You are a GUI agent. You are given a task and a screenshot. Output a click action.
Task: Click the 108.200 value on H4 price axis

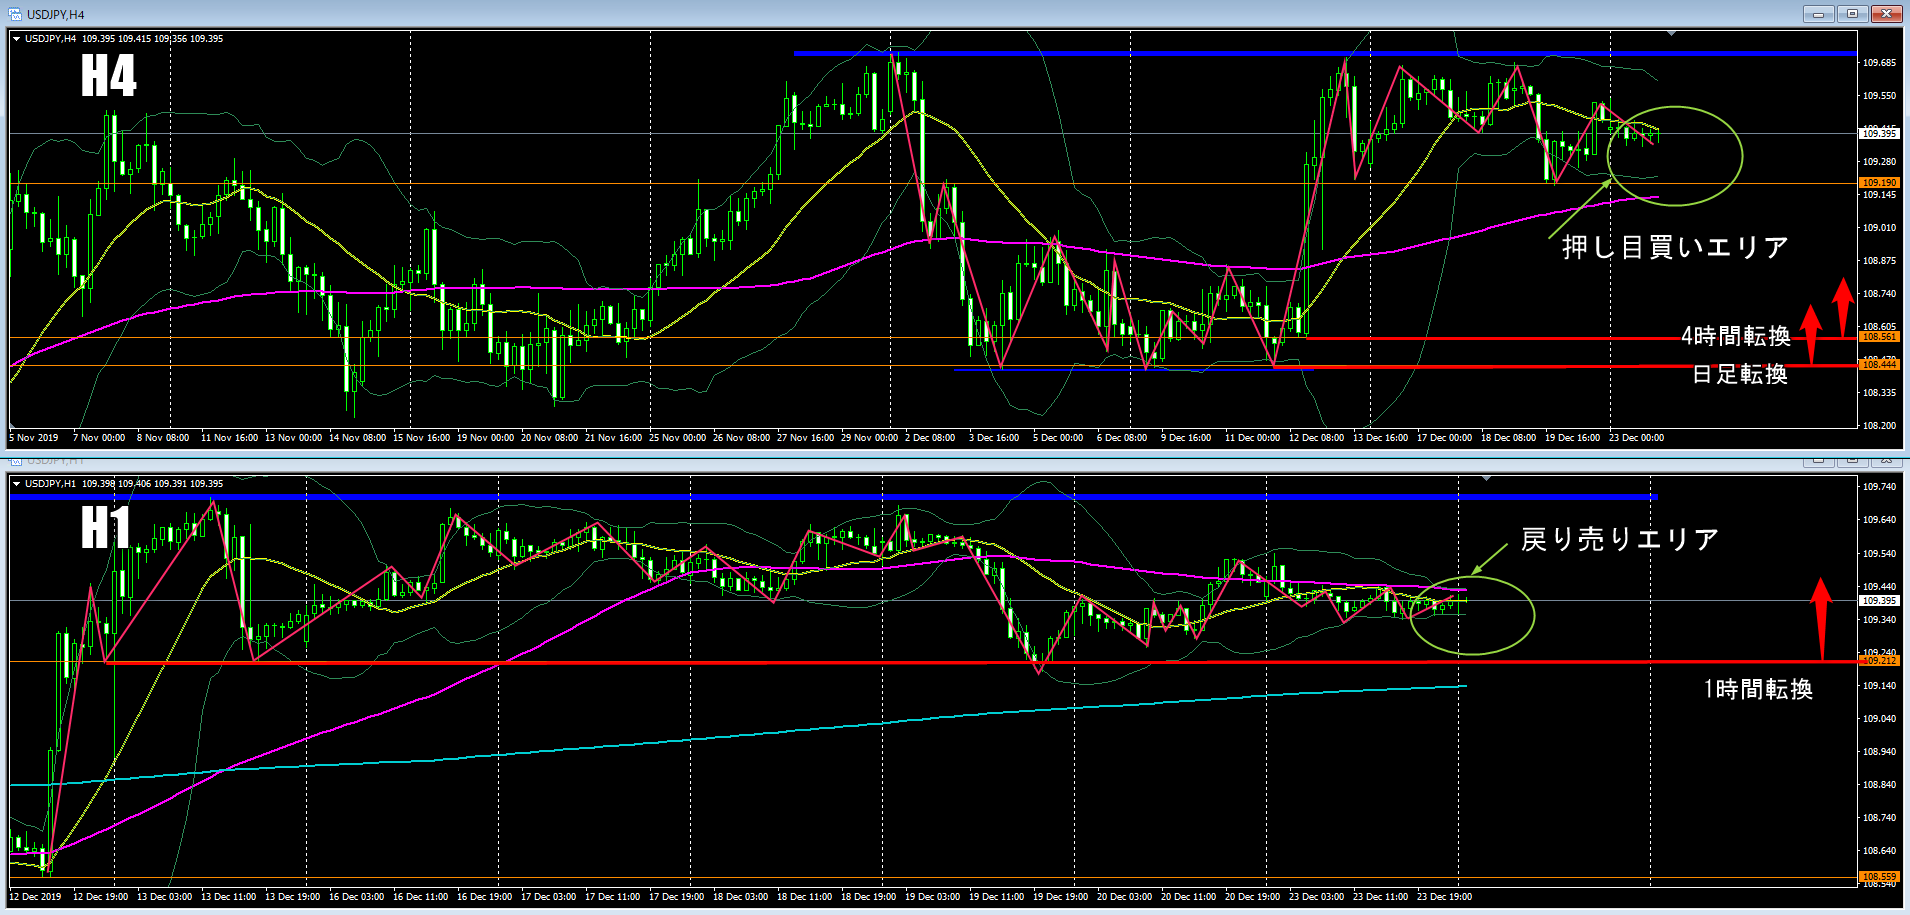(x=1879, y=426)
